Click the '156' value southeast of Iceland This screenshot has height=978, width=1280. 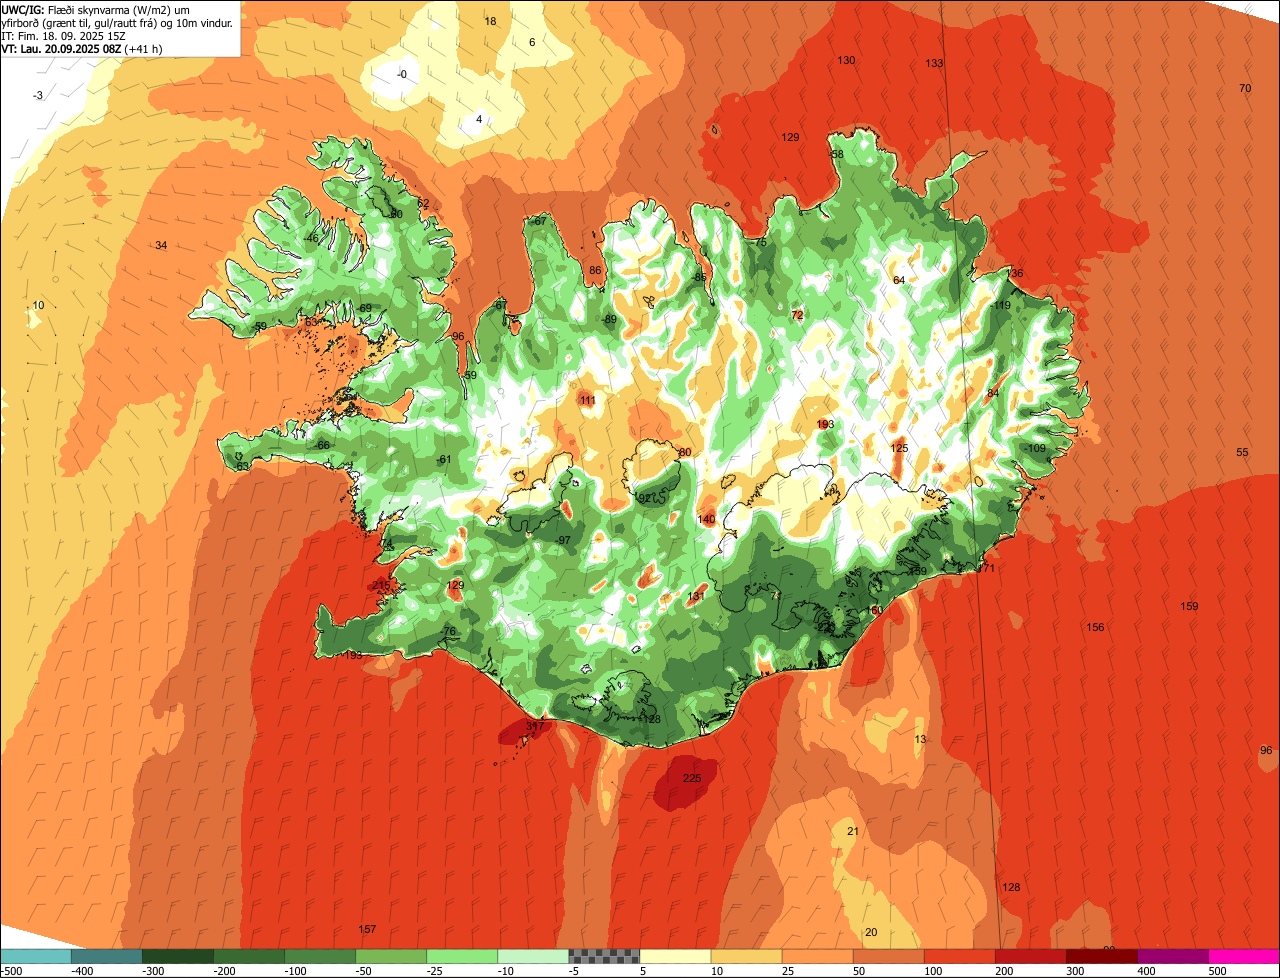click(x=1095, y=627)
